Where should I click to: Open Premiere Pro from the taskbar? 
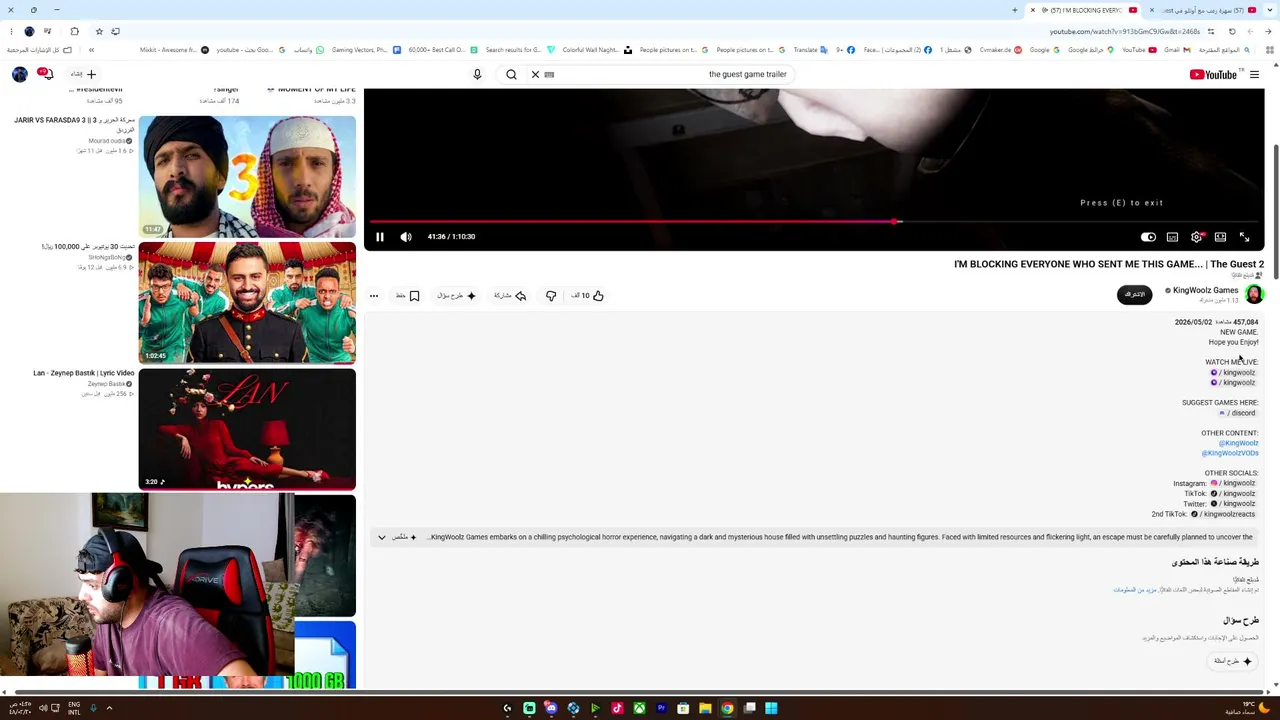pos(661,708)
